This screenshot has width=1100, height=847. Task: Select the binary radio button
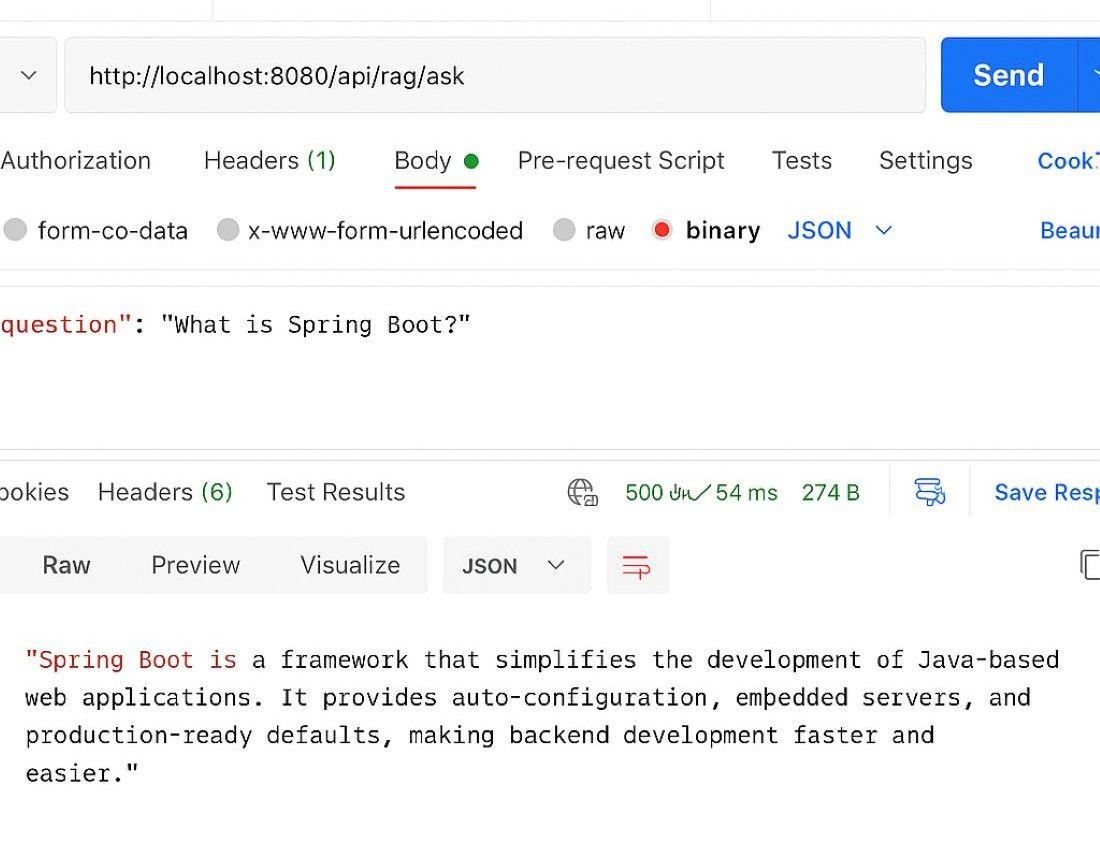click(x=661, y=230)
